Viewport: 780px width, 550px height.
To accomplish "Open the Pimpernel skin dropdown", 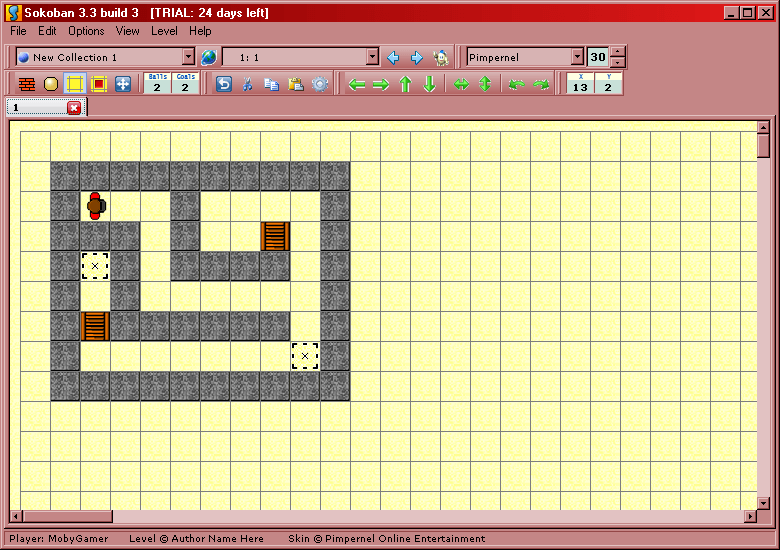I will 577,57.
